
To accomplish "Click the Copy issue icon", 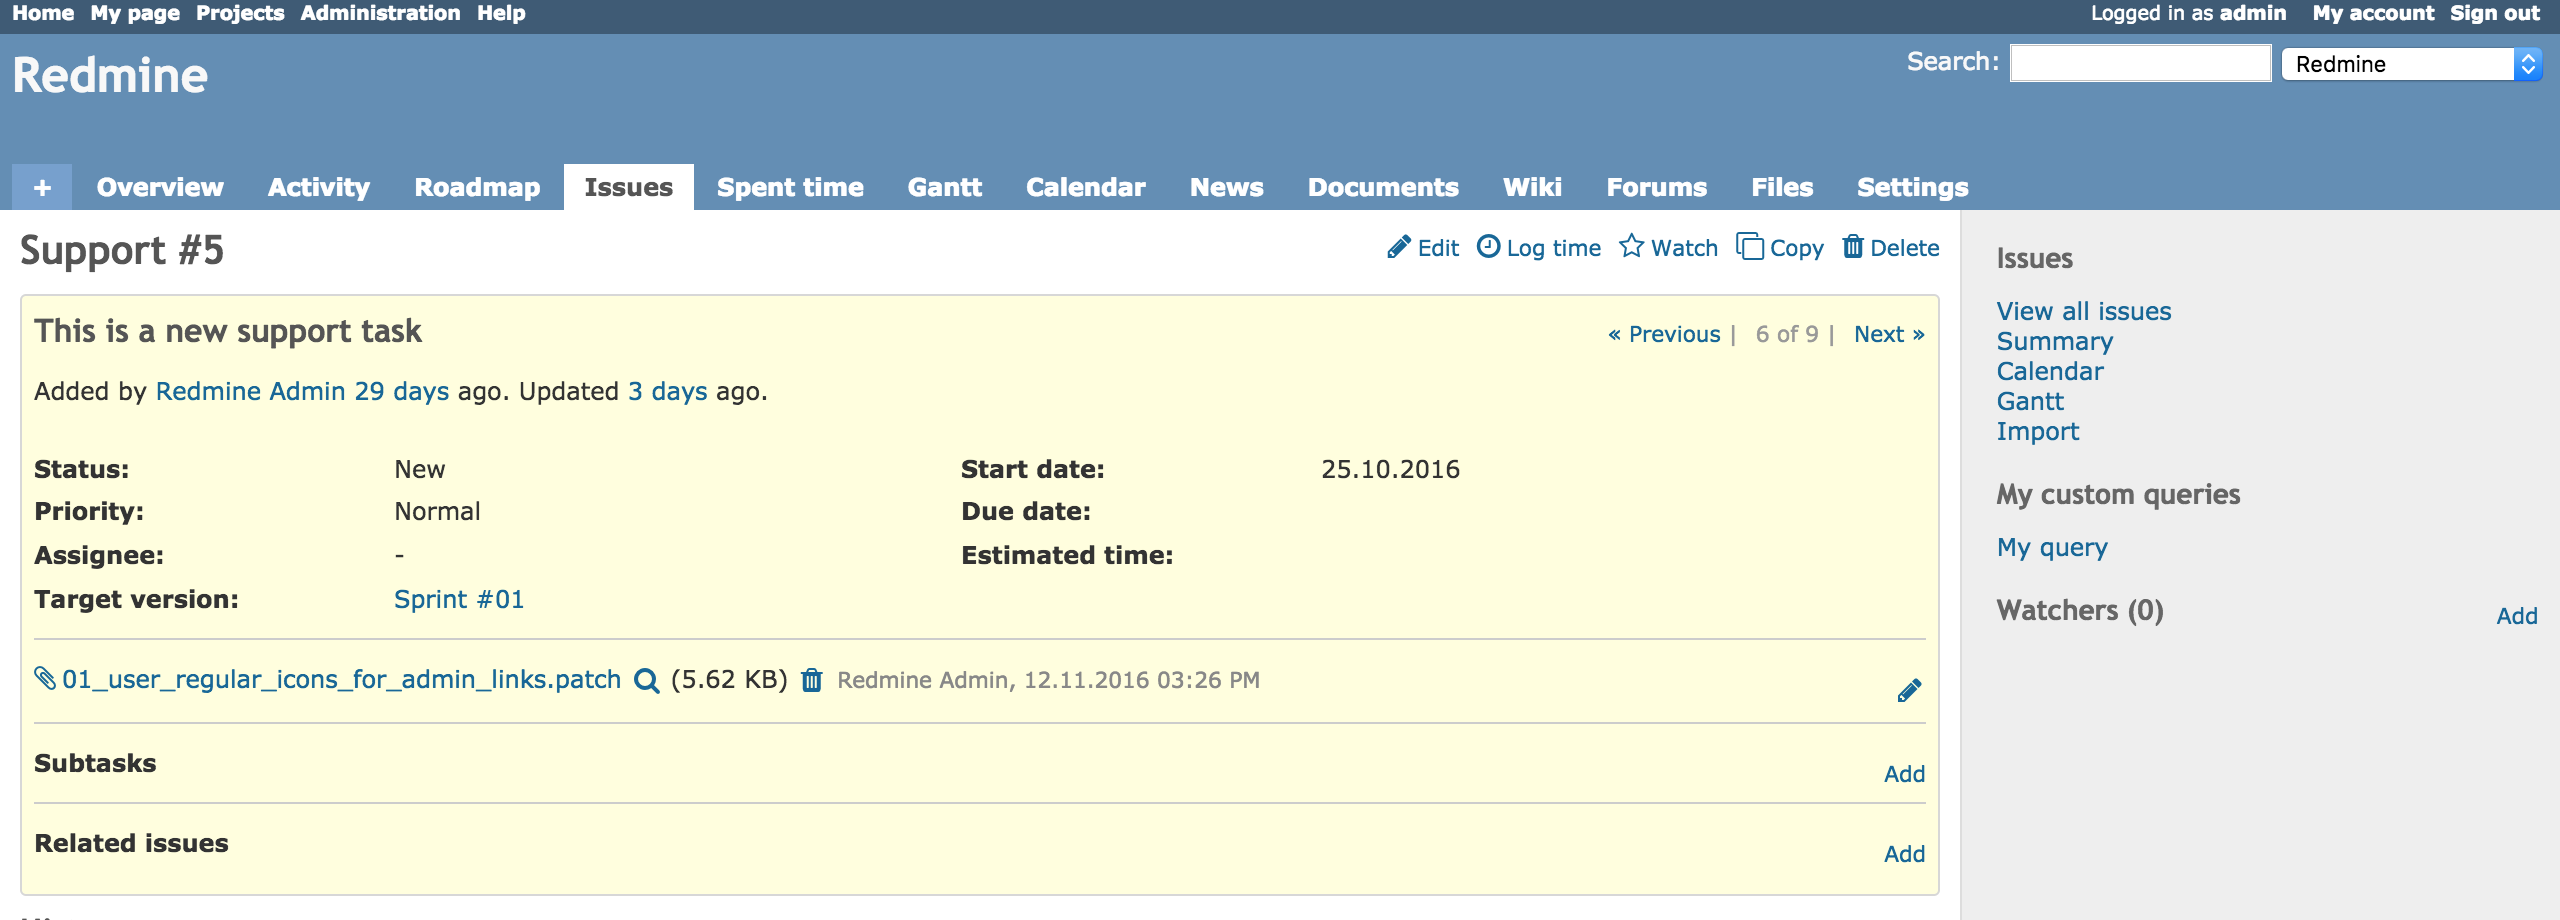I will pyautogui.click(x=1750, y=246).
